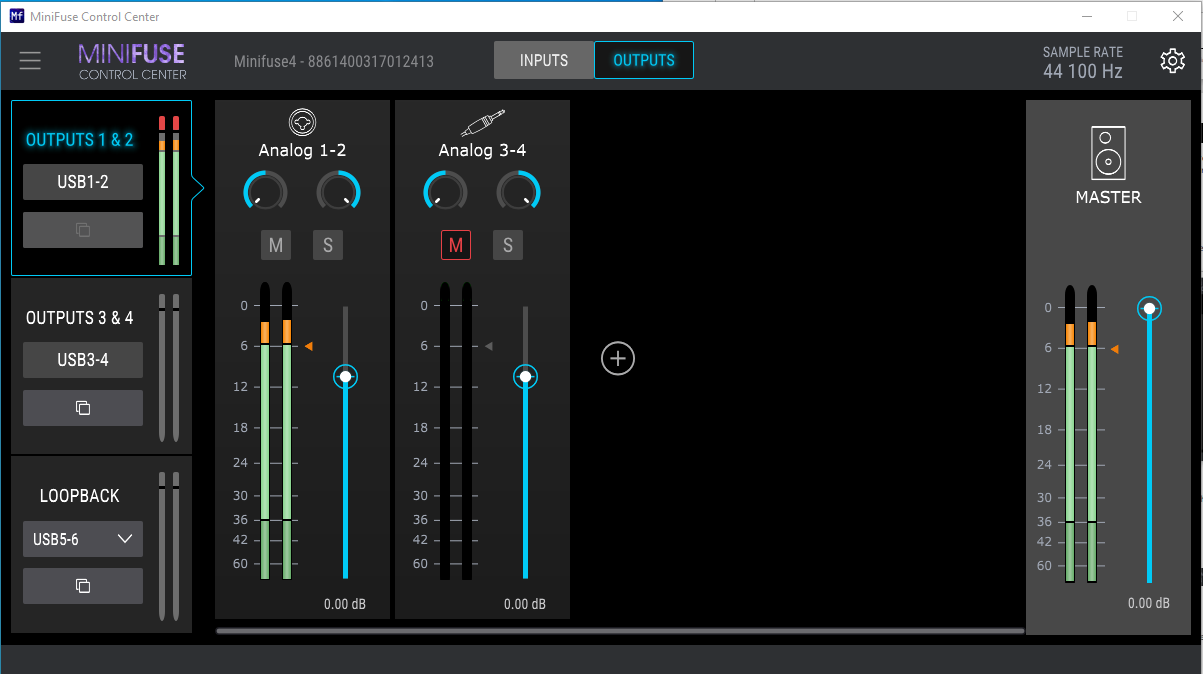
Task: Click the Analog 3-4 level meter
Action: [x=456, y=431]
